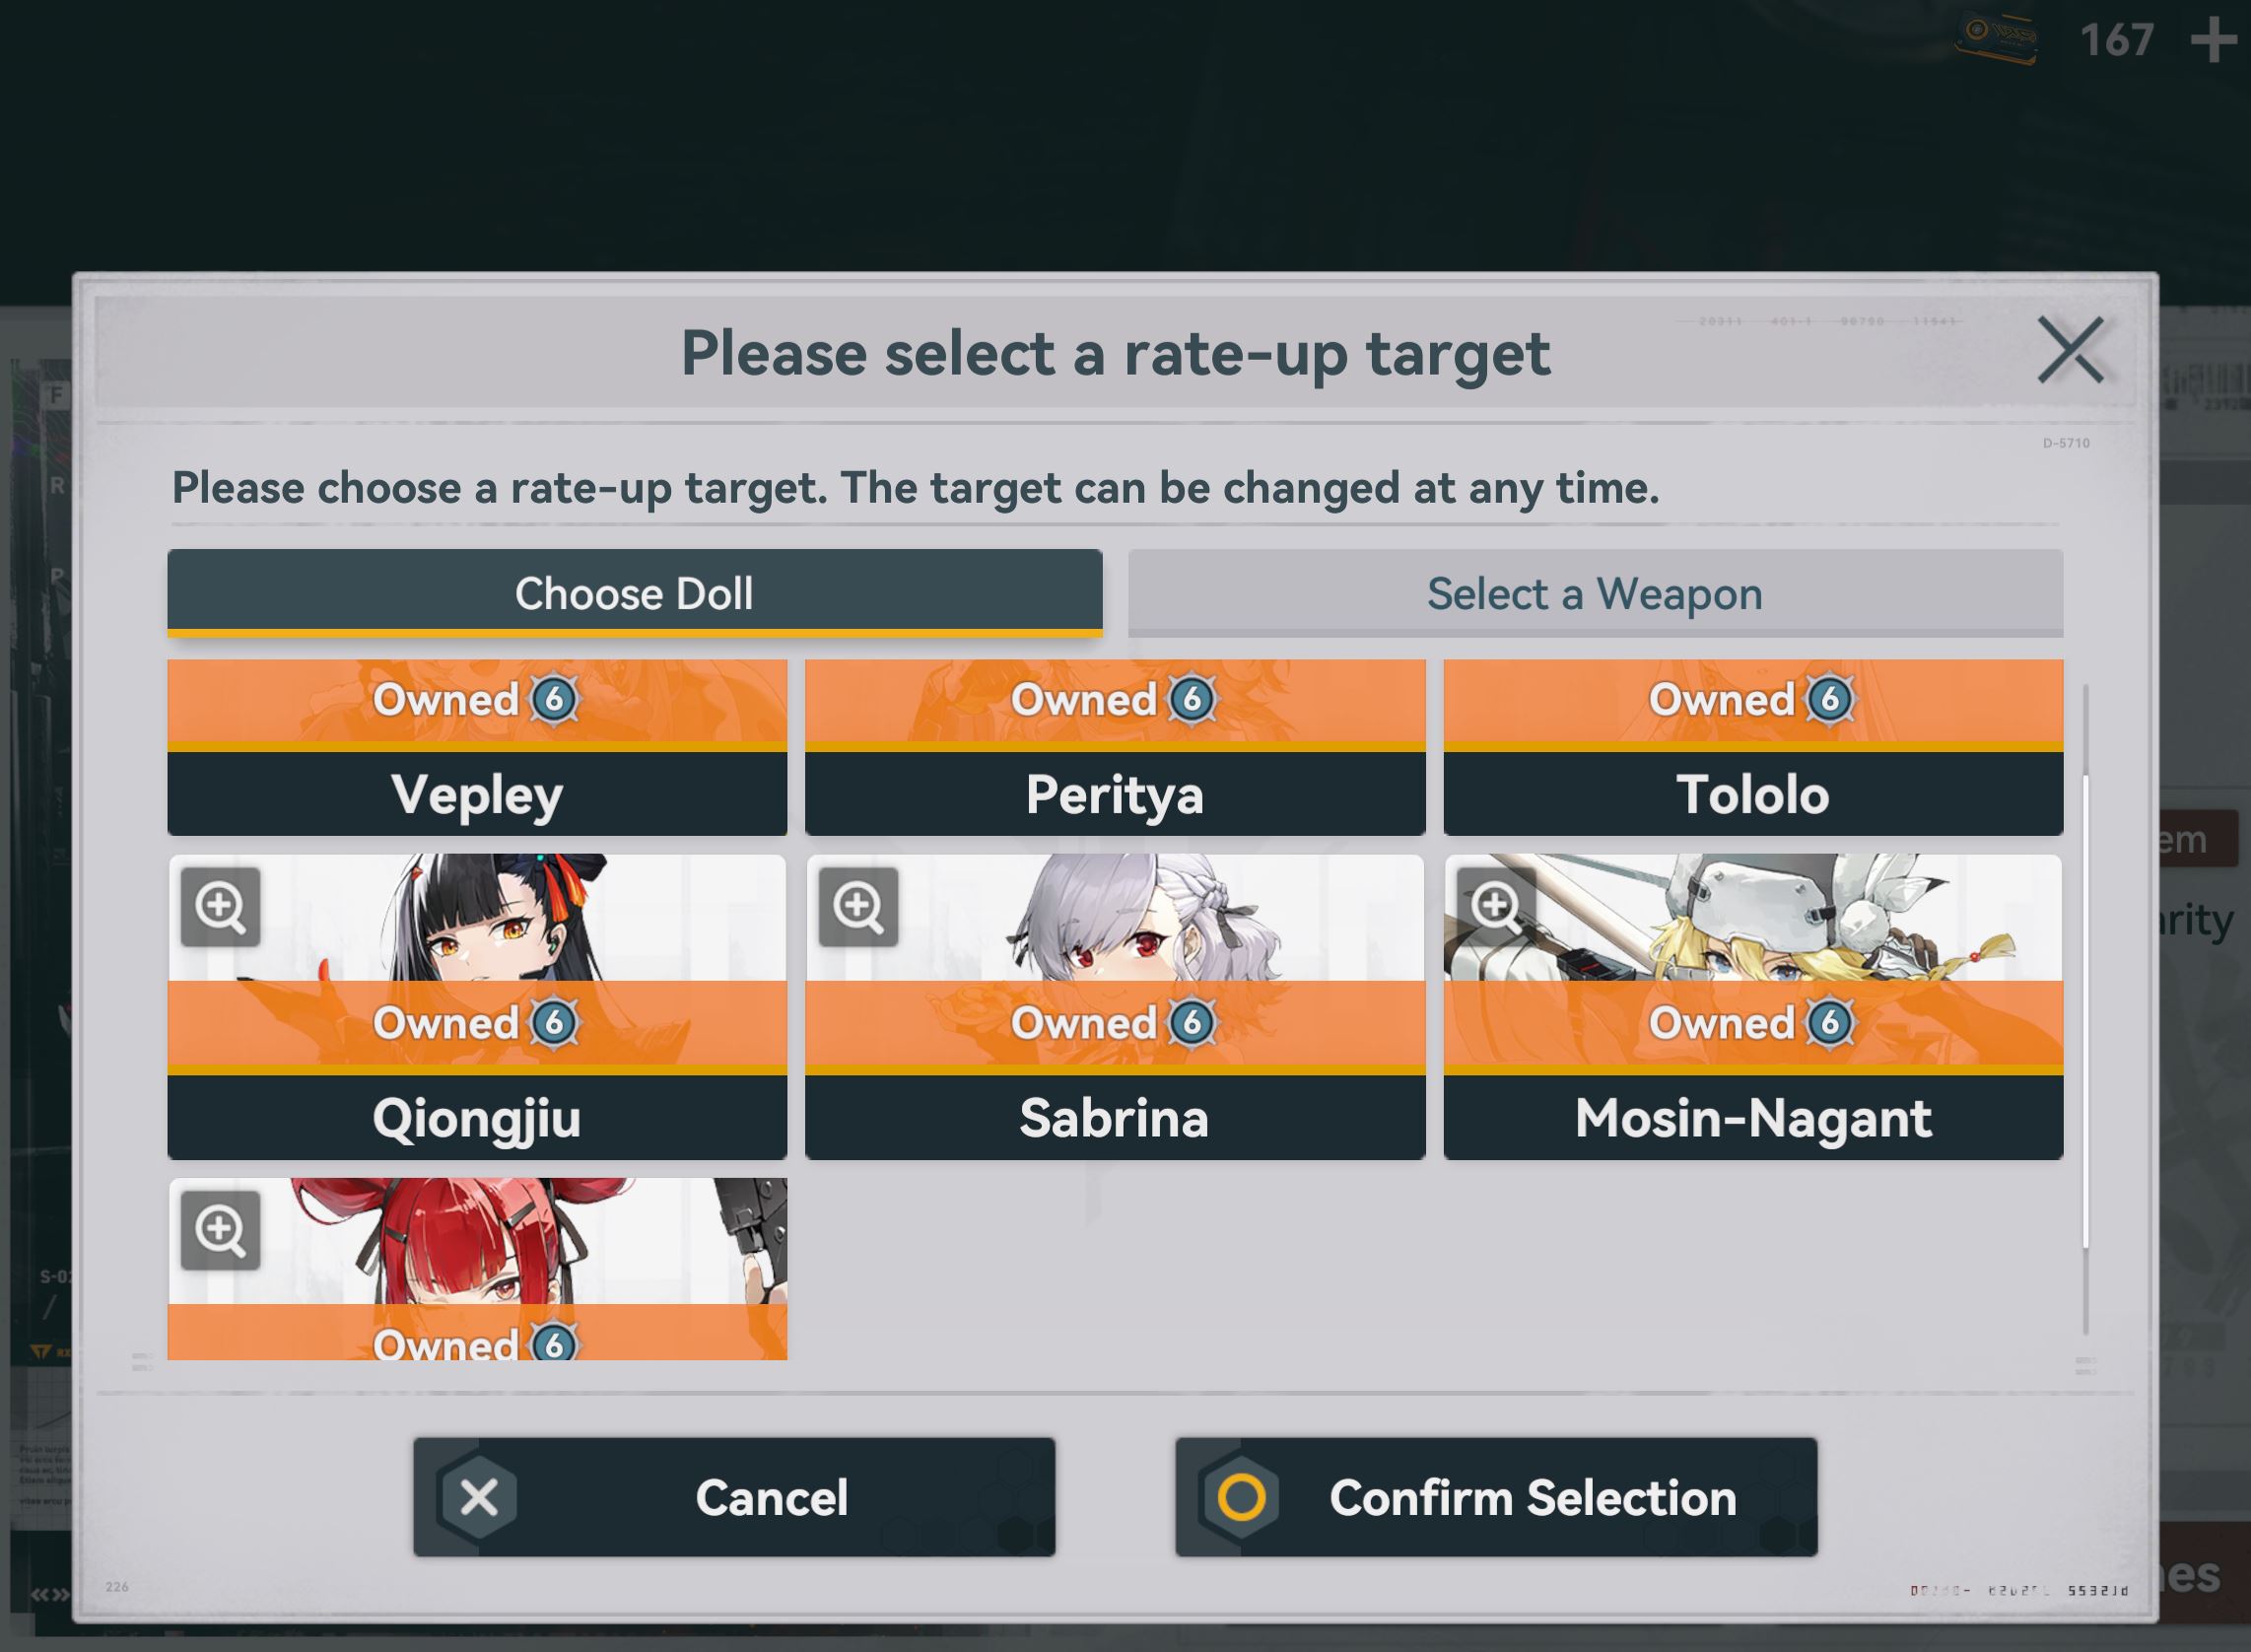Choose the Sabrina doll card

pyautogui.click(x=1115, y=1007)
